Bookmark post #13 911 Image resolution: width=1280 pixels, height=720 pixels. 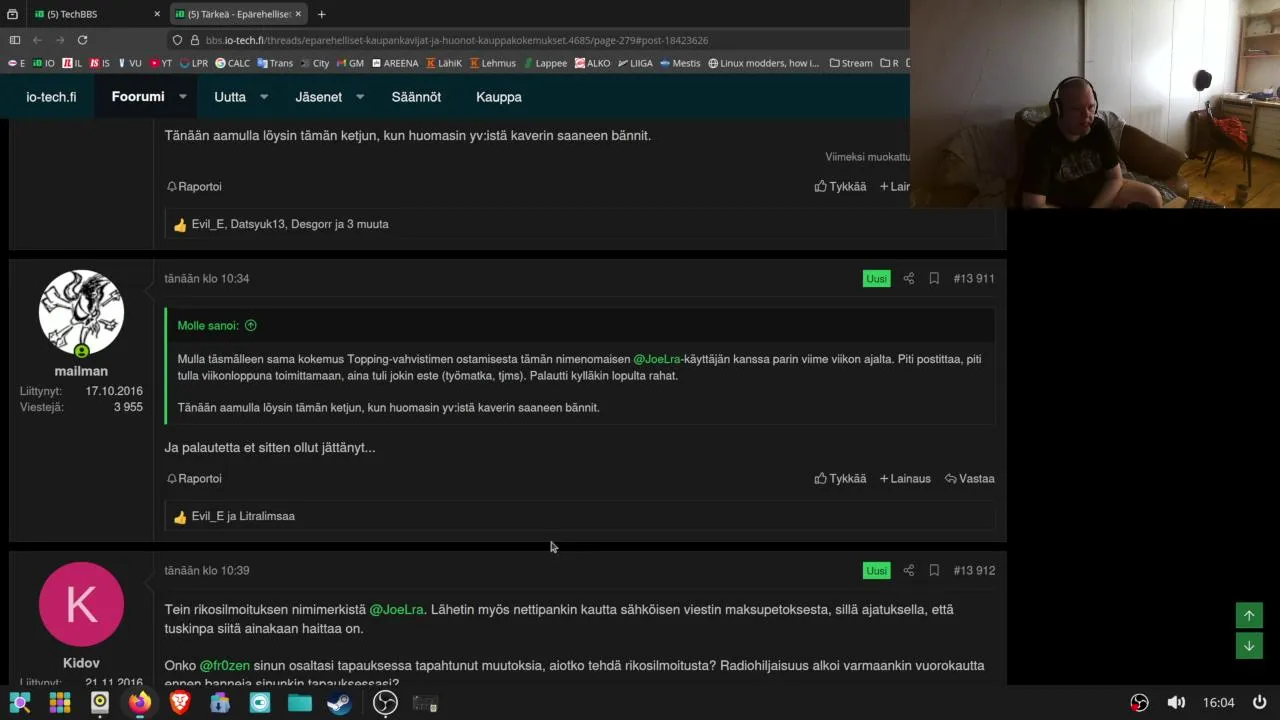(x=934, y=278)
